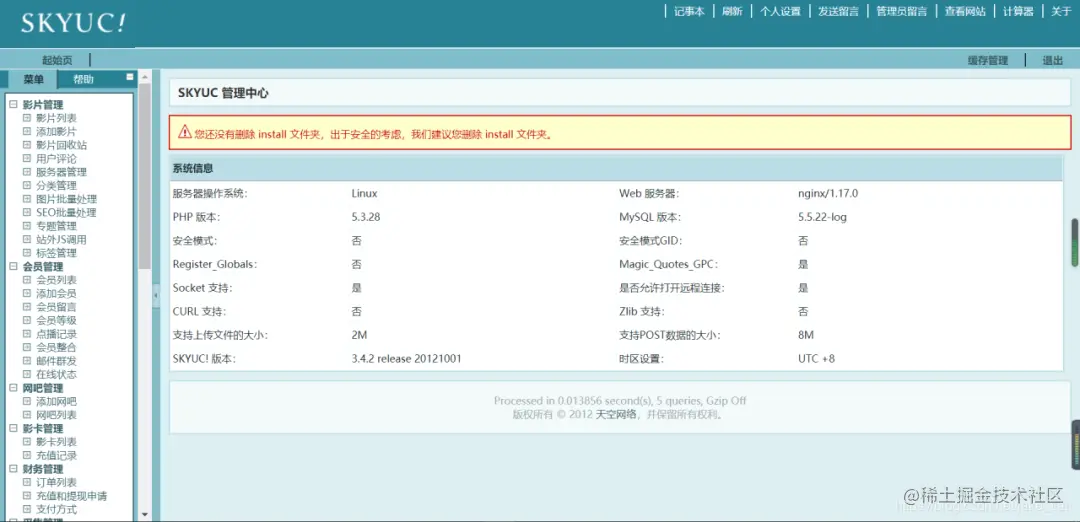Switch to the 帮助 sidebar tab

[83, 79]
